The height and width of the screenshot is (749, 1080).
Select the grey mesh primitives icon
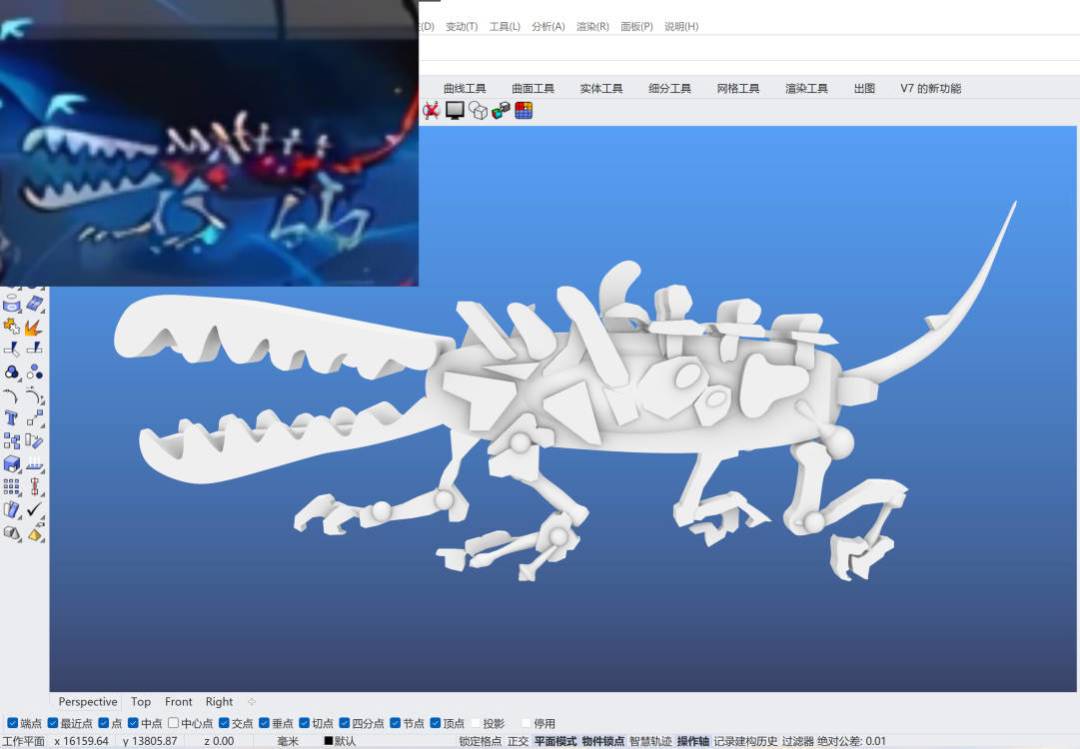(x=12, y=533)
